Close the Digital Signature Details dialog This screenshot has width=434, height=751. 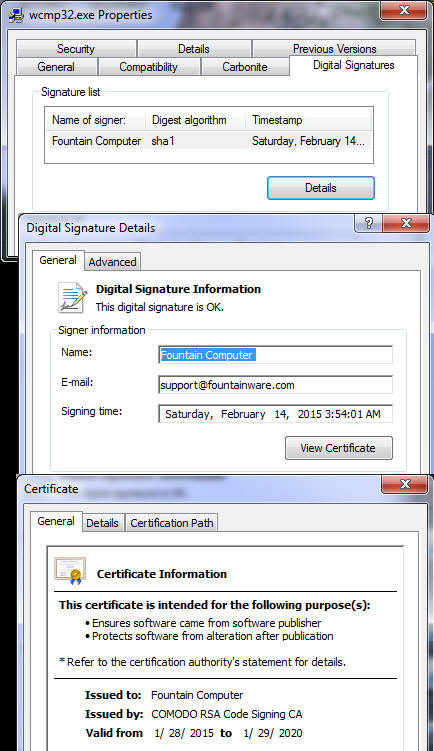(x=406, y=223)
